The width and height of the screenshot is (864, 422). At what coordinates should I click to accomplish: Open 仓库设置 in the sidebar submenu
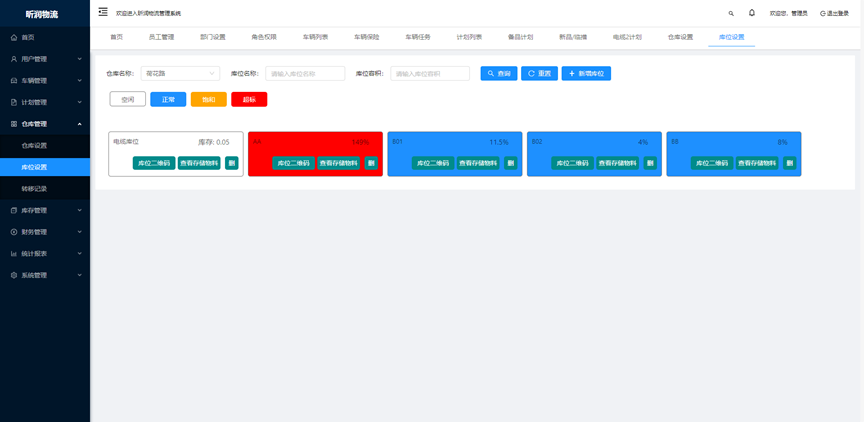pyautogui.click(x=45, y=145)
